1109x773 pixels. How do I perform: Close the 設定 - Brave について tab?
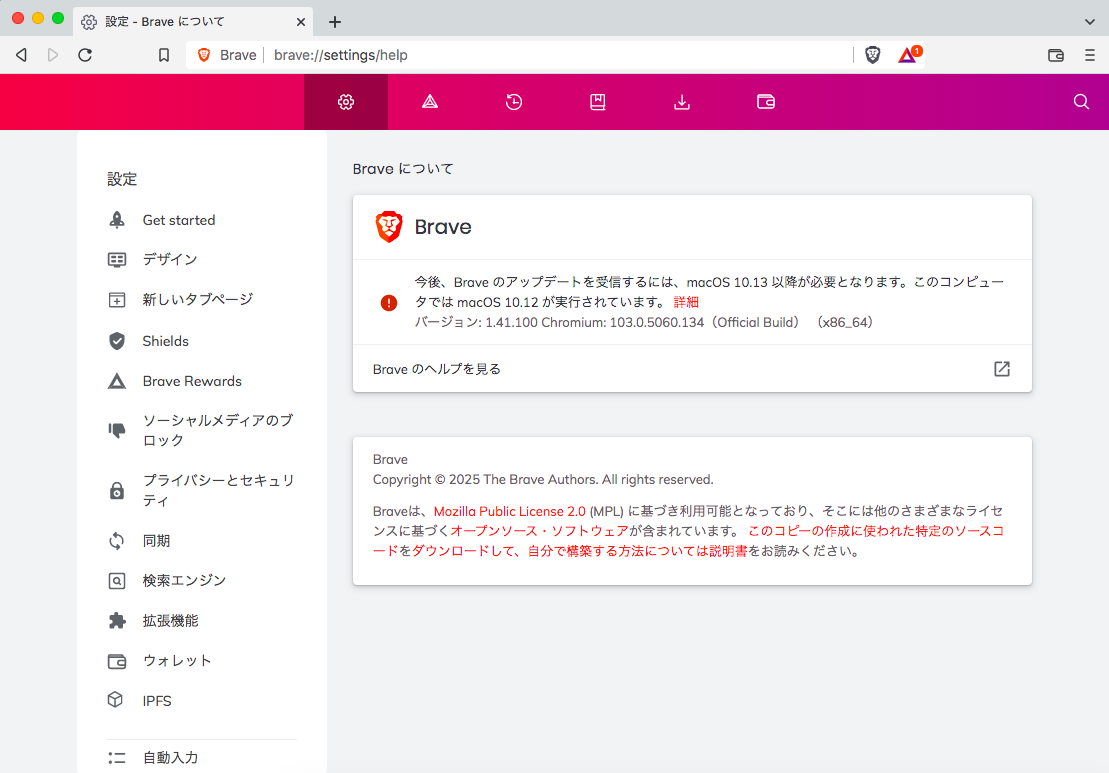pos(301,22)
